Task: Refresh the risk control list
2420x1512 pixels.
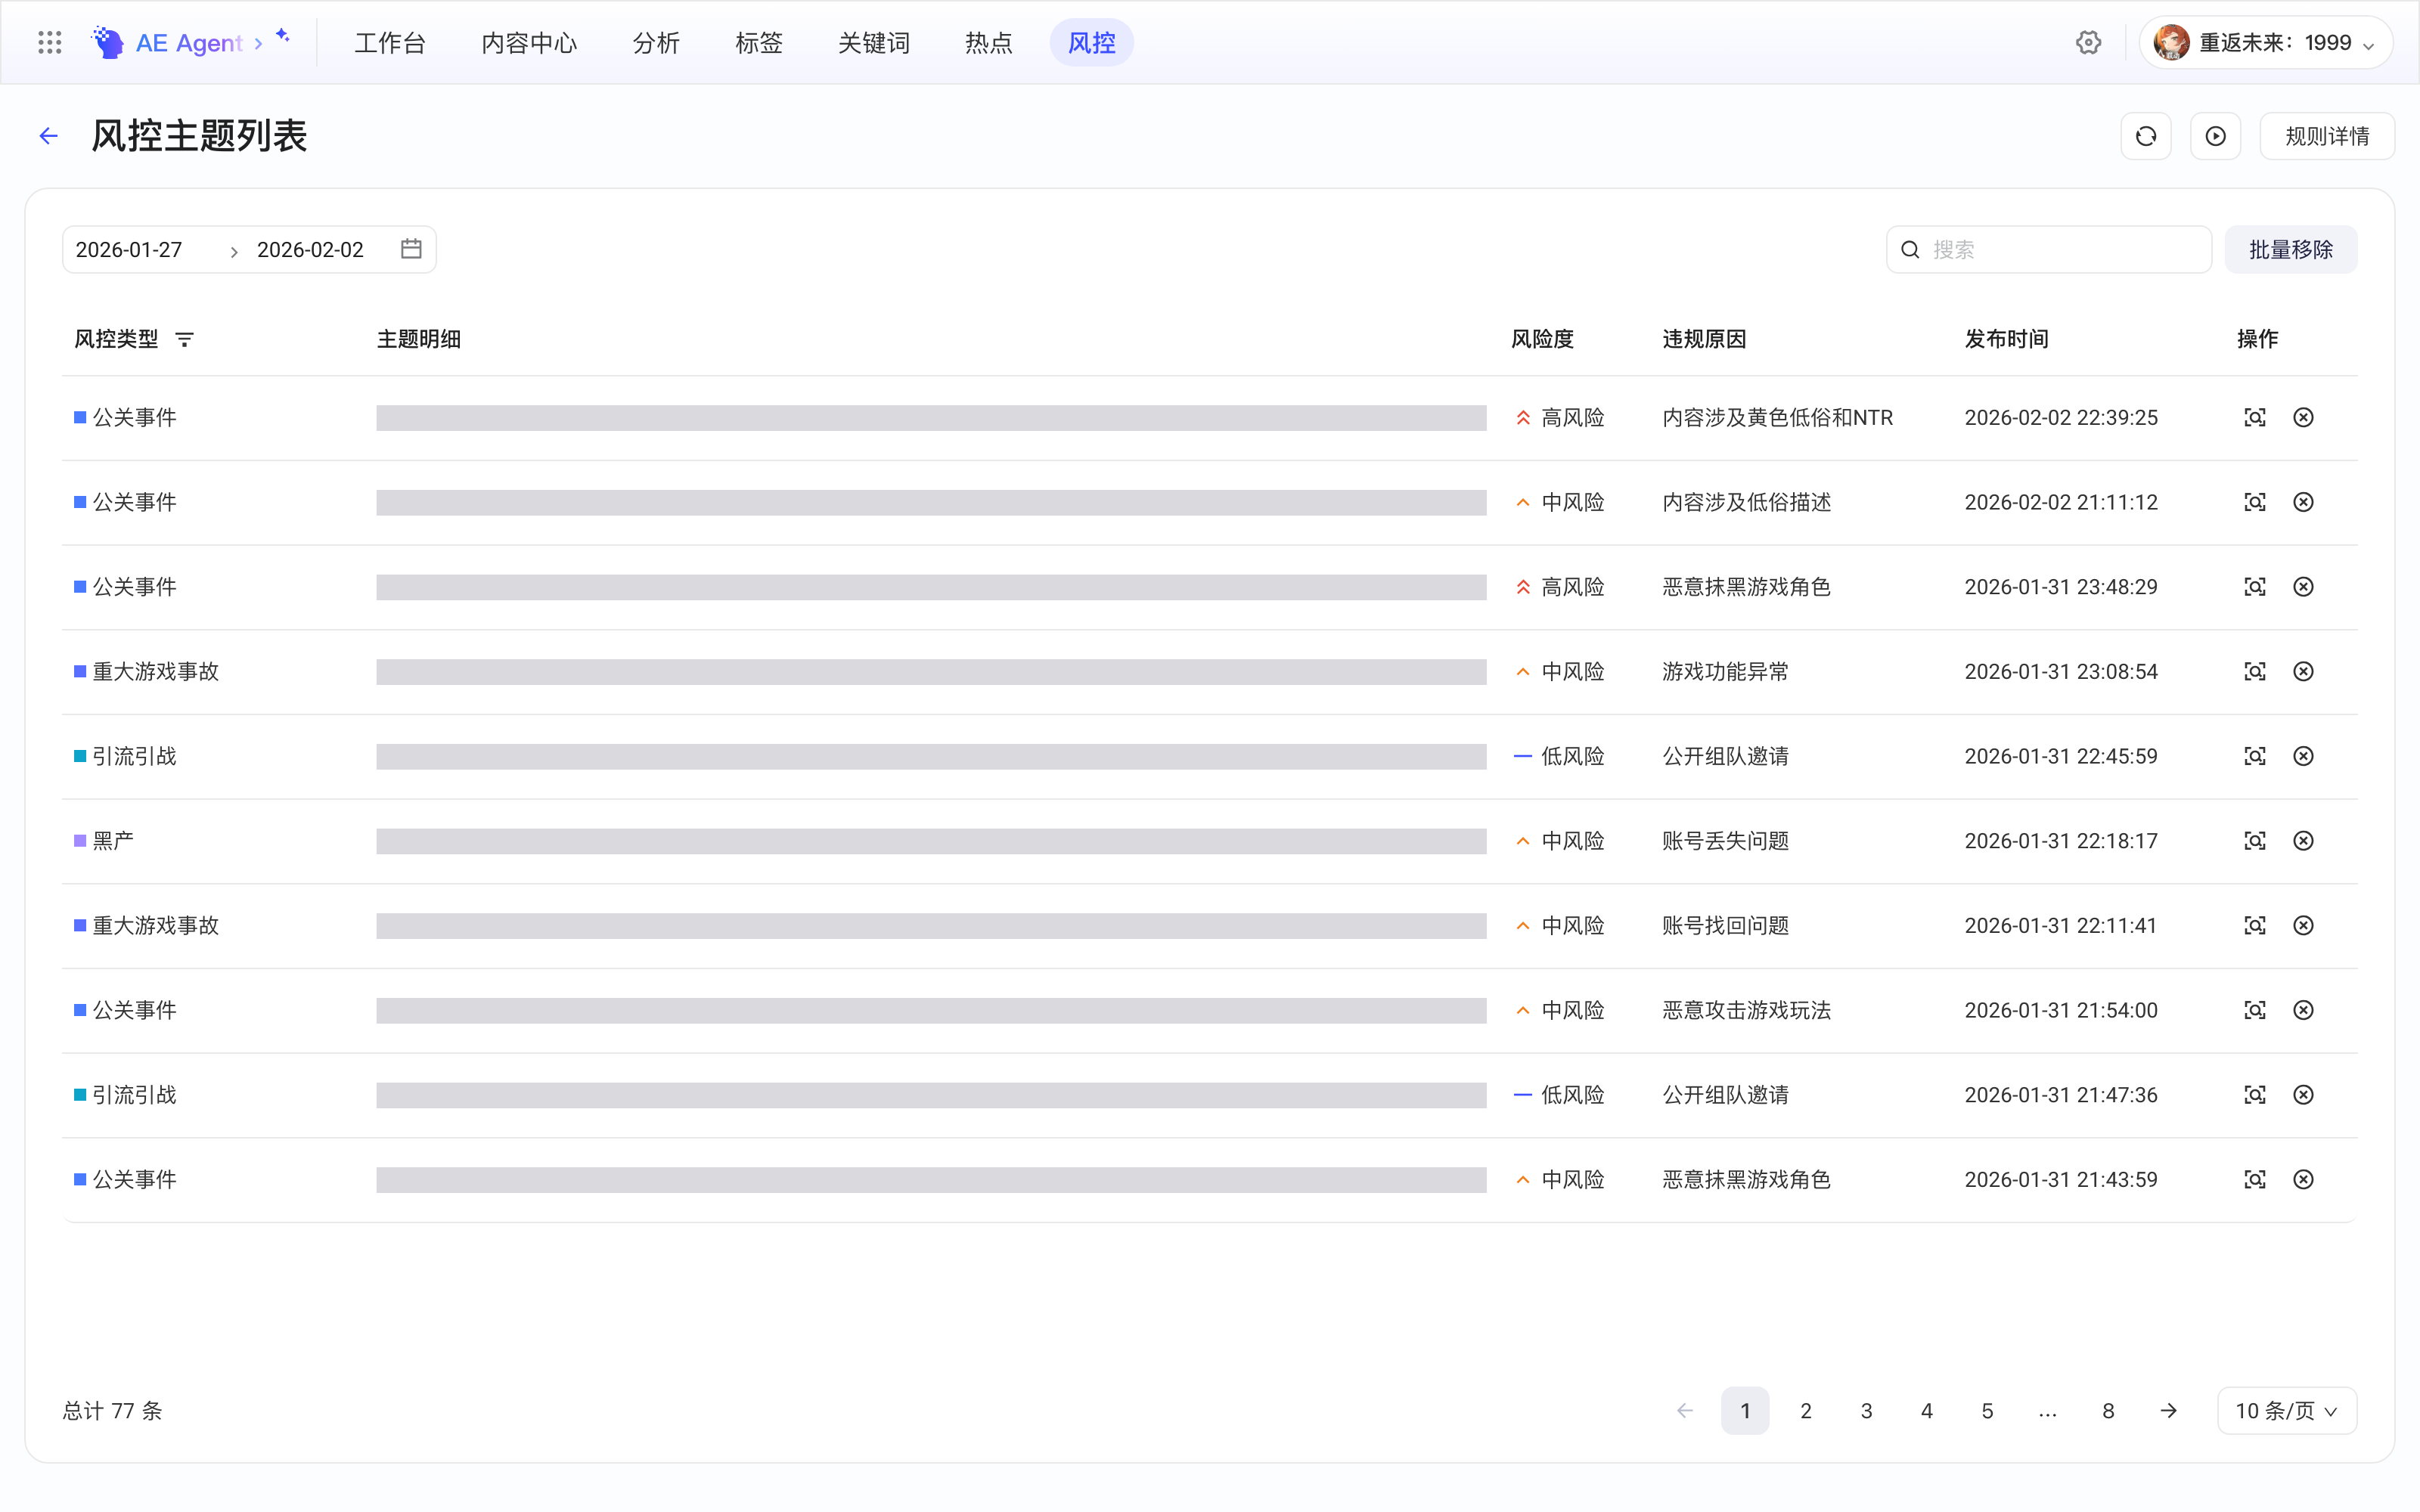Action: tap(2146, 136)
